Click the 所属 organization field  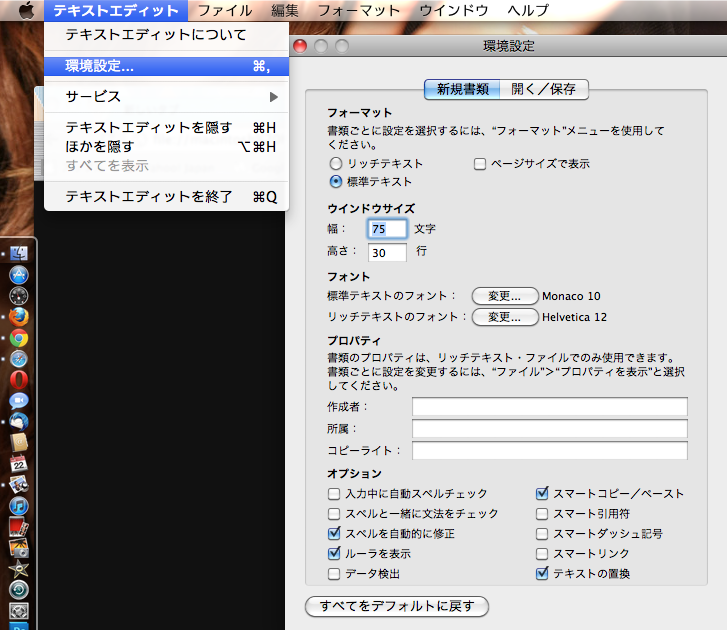pos(549,428)
